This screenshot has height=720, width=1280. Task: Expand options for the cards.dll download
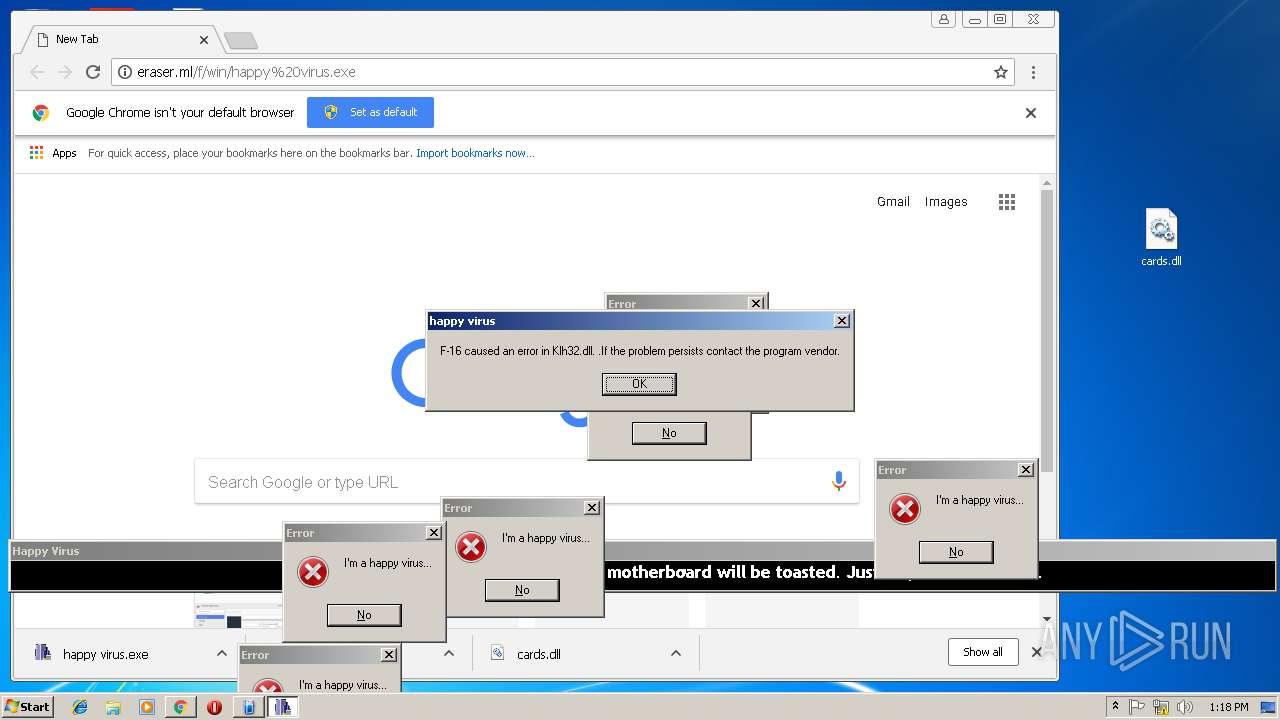(675, 654)
